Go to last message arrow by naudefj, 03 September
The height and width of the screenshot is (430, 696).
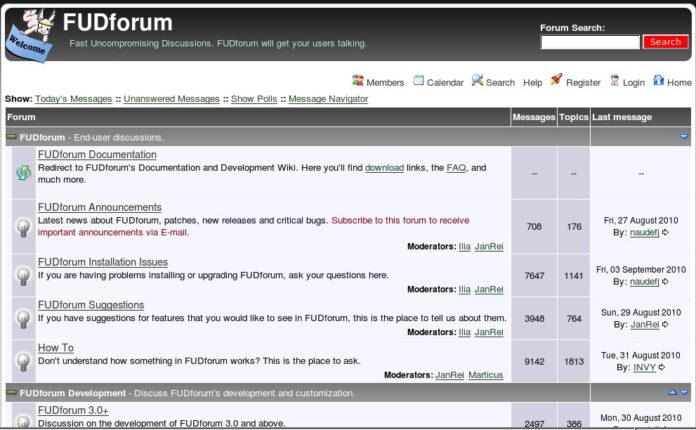665,281
